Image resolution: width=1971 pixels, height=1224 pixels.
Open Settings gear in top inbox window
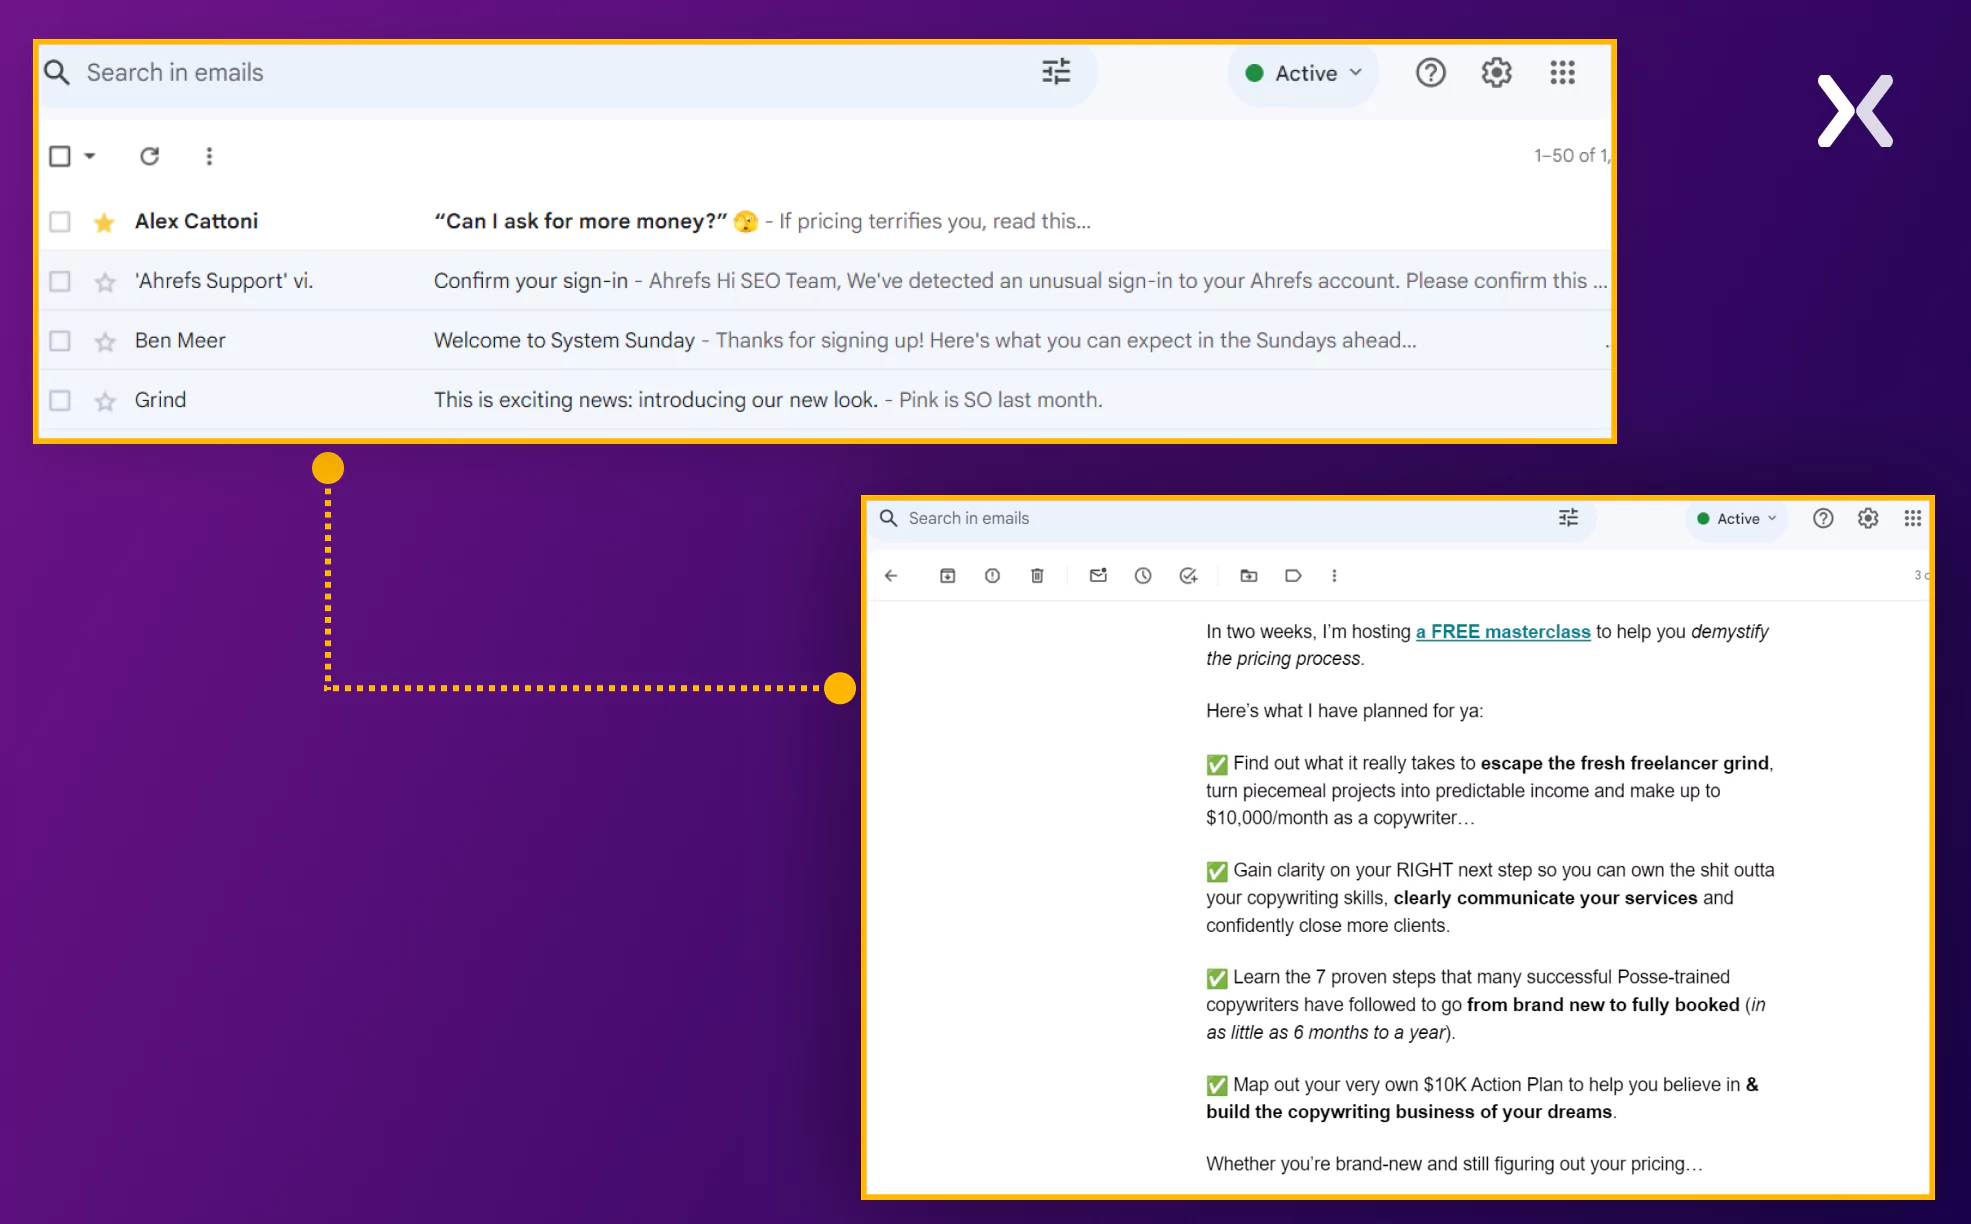coord(1496,73)
